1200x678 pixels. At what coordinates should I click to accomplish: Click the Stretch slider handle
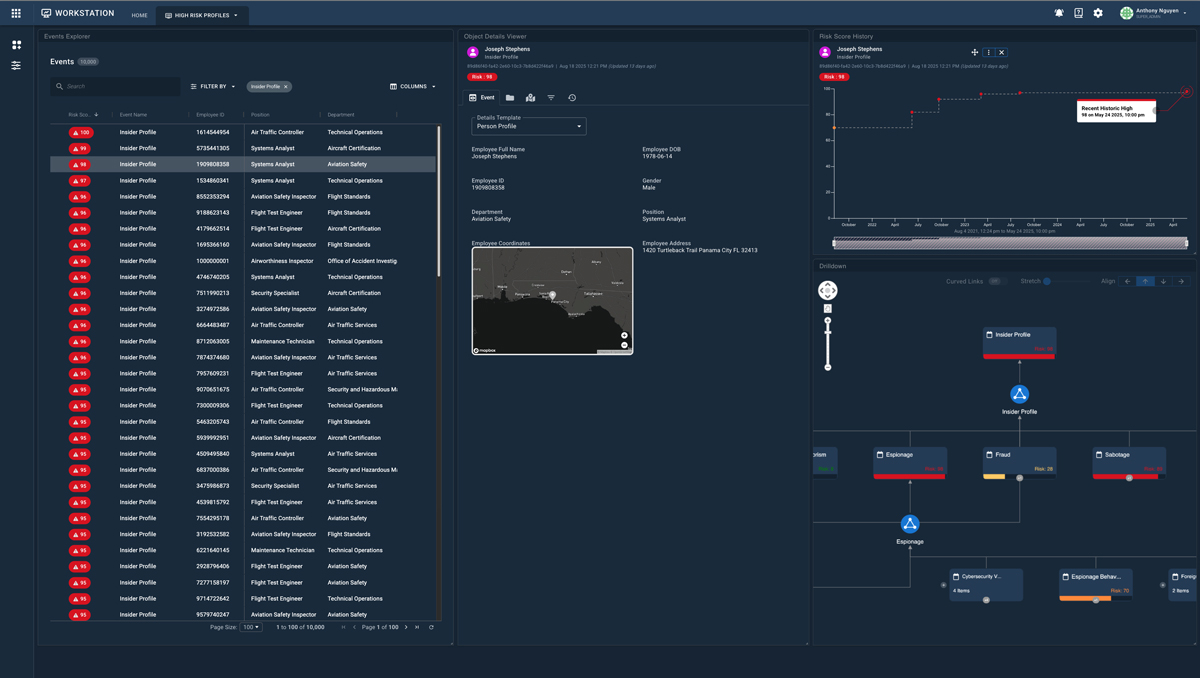tap(1047, 282)
